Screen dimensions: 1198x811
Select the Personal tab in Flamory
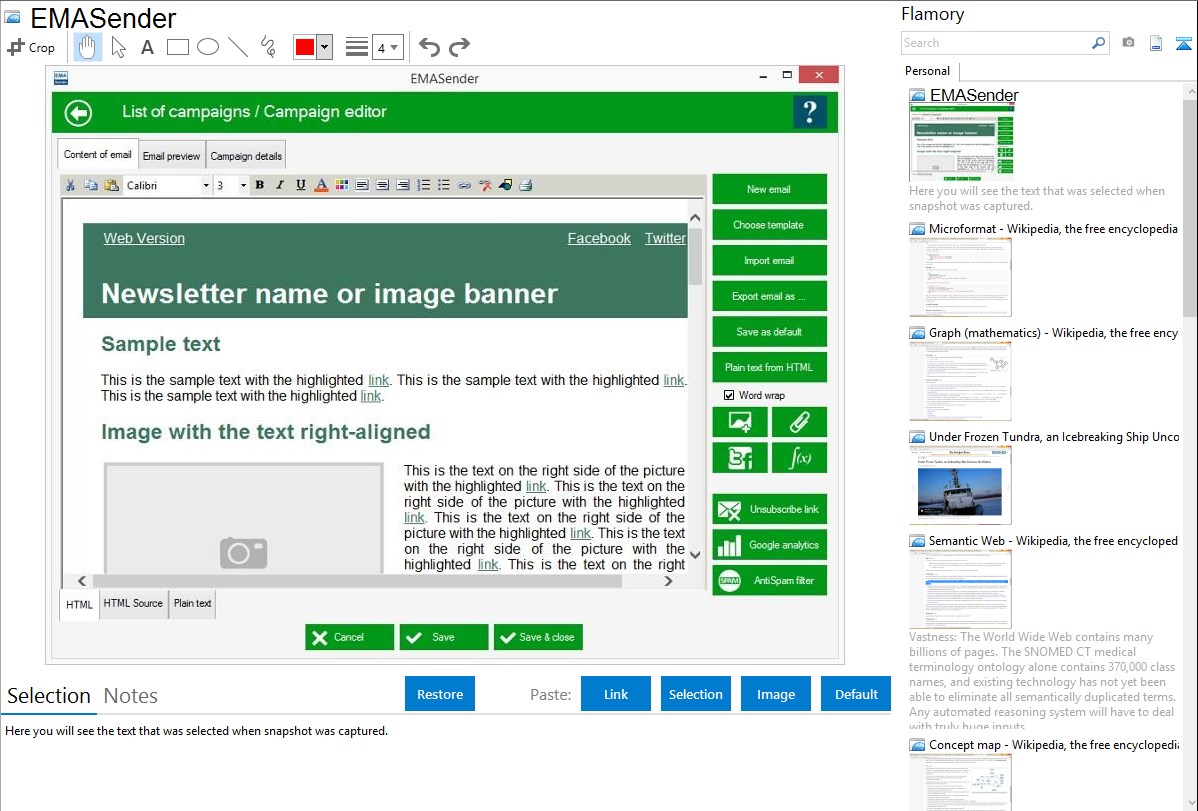point(928,71)
